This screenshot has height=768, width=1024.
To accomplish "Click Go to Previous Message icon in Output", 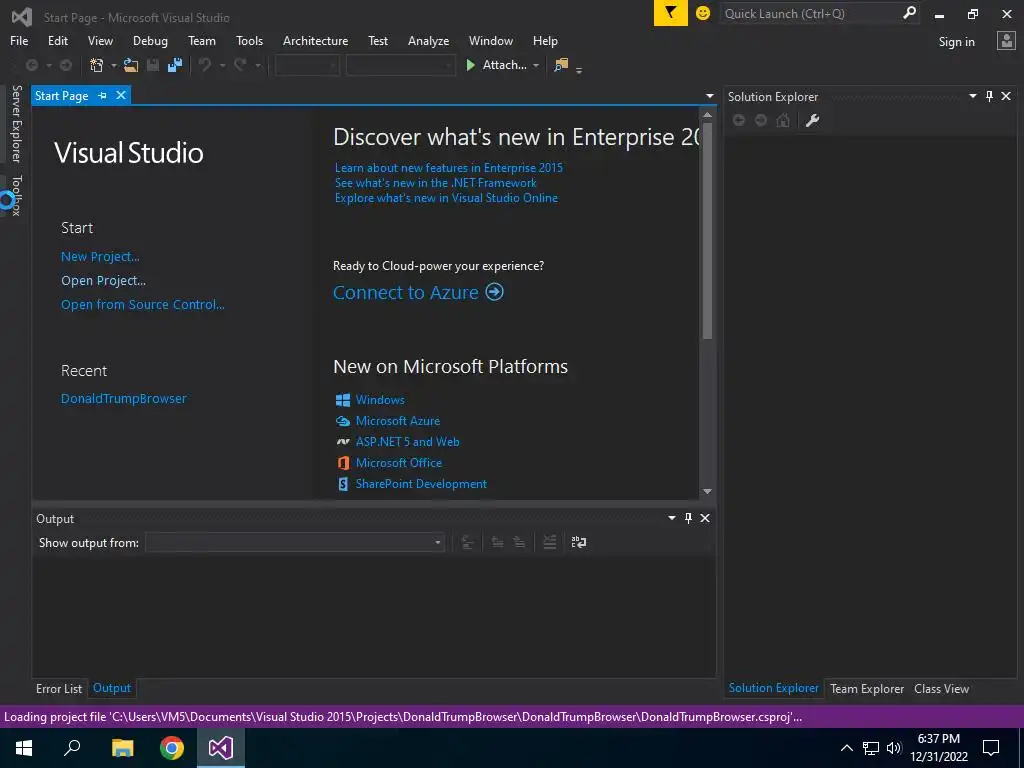I will pyautogui.click(x=498, y=543).
